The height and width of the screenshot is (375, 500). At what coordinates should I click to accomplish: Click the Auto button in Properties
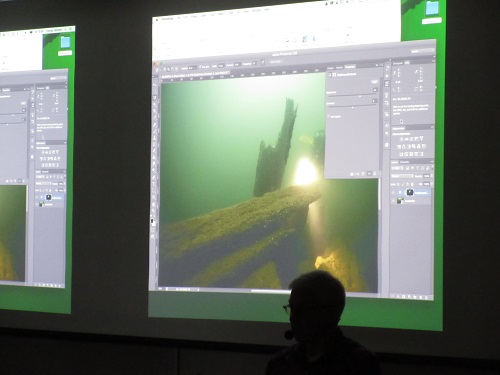[x=375, y=82]
